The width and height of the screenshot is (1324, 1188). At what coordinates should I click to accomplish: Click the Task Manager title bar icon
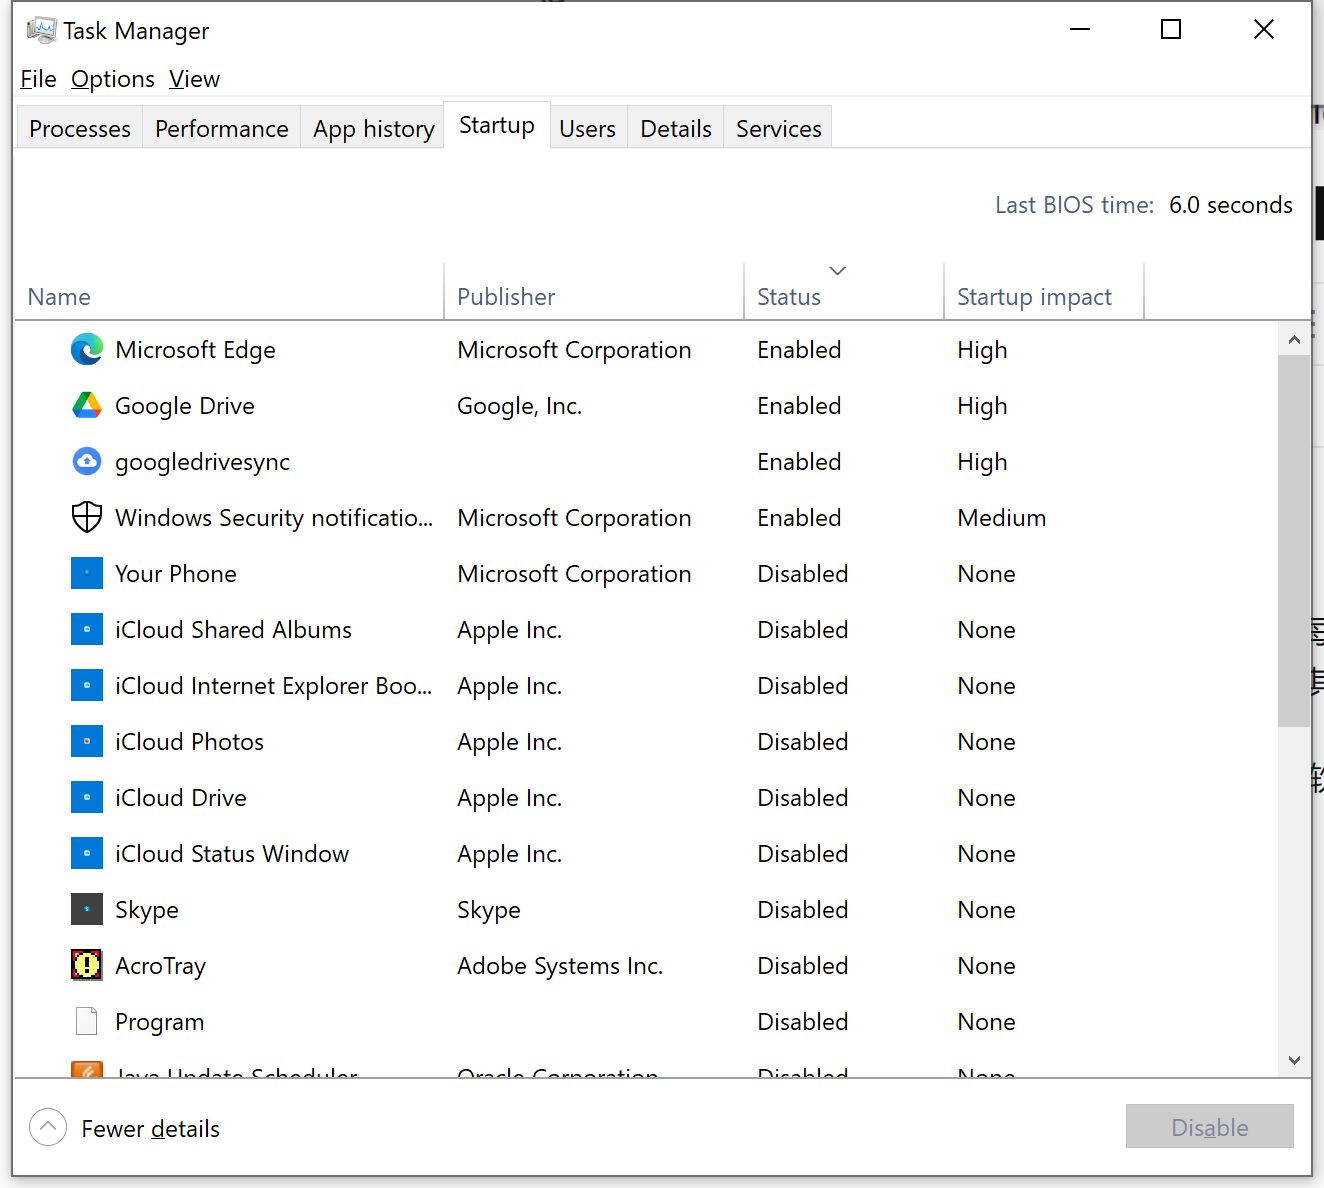coord(41,30)
